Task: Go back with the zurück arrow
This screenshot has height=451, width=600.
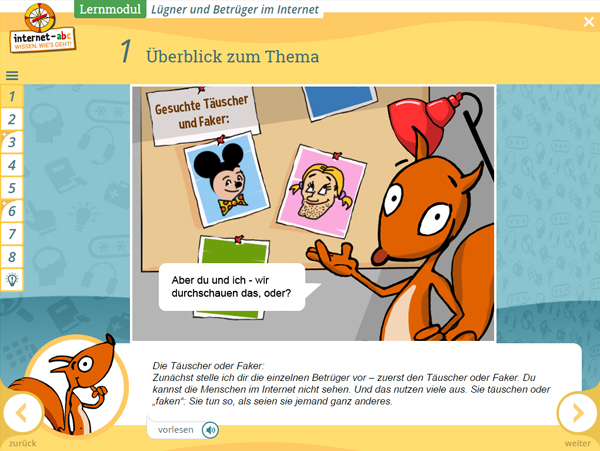Action: [22, 412]
